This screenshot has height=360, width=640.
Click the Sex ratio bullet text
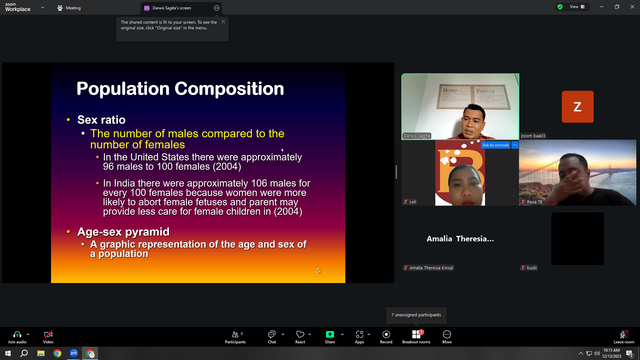(x=101, y=120)
